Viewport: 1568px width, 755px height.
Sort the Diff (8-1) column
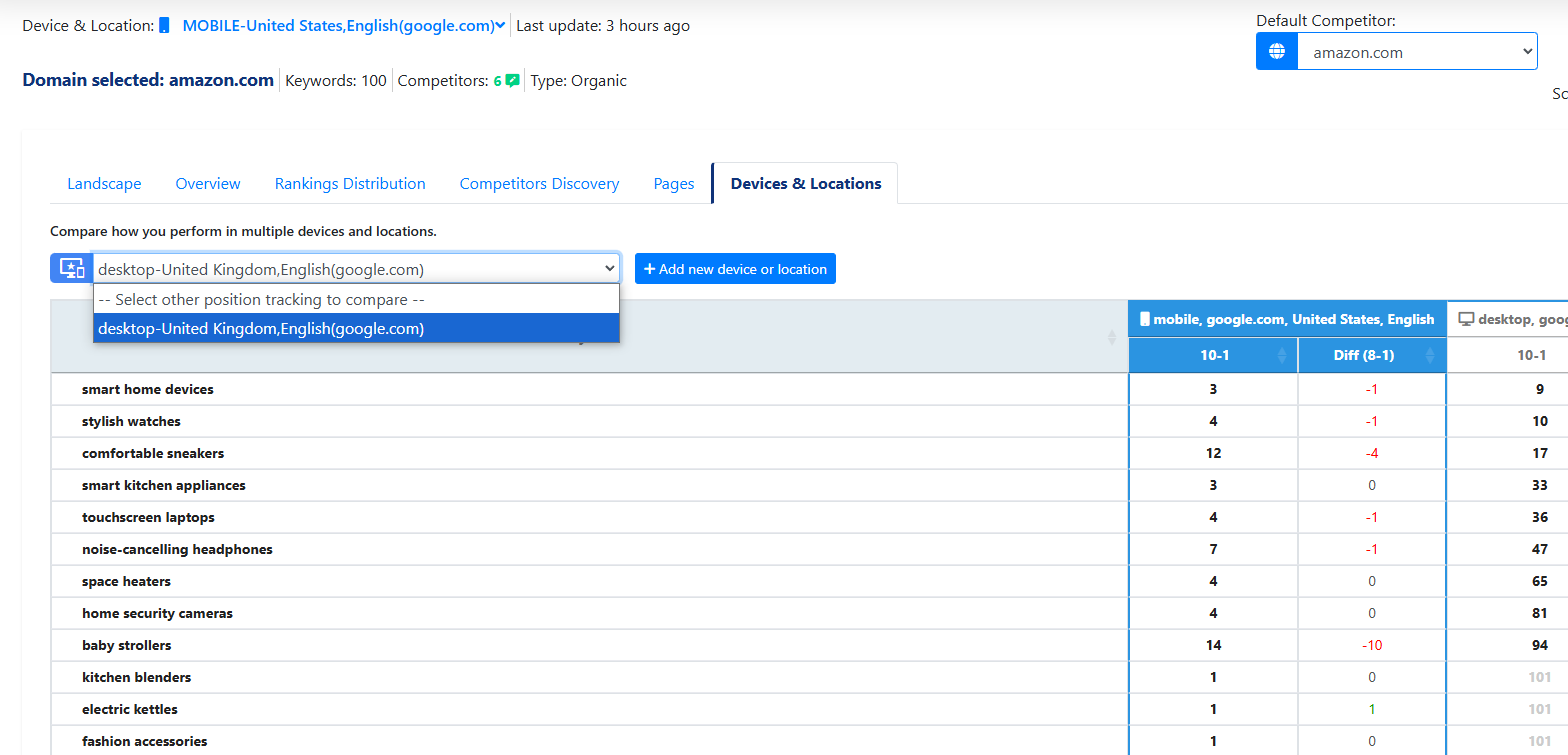[1372, 355]
